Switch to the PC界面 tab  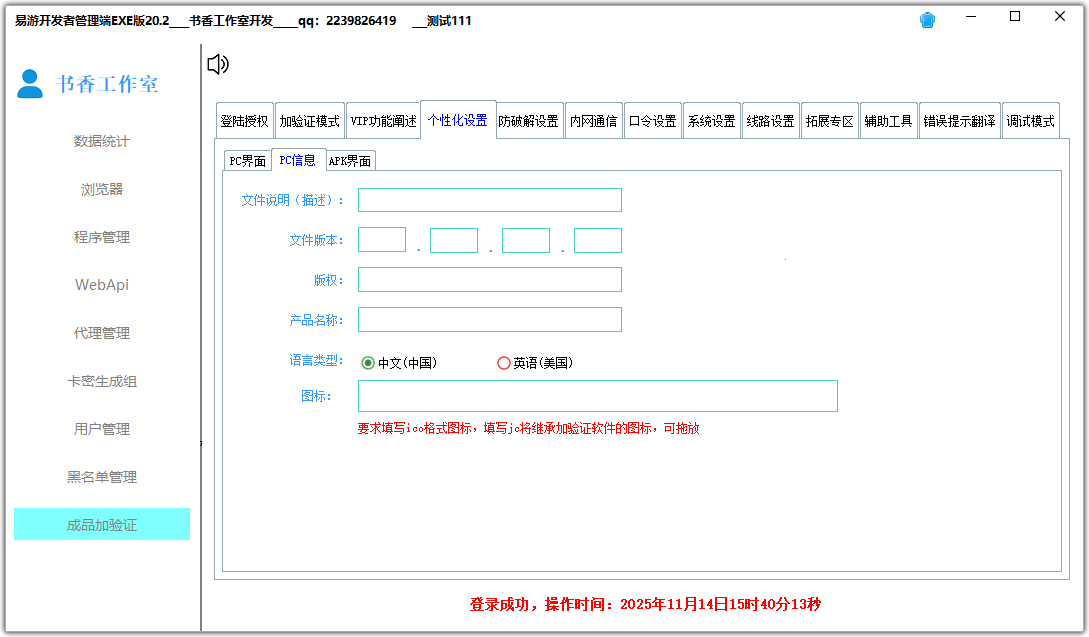(248, 160)
